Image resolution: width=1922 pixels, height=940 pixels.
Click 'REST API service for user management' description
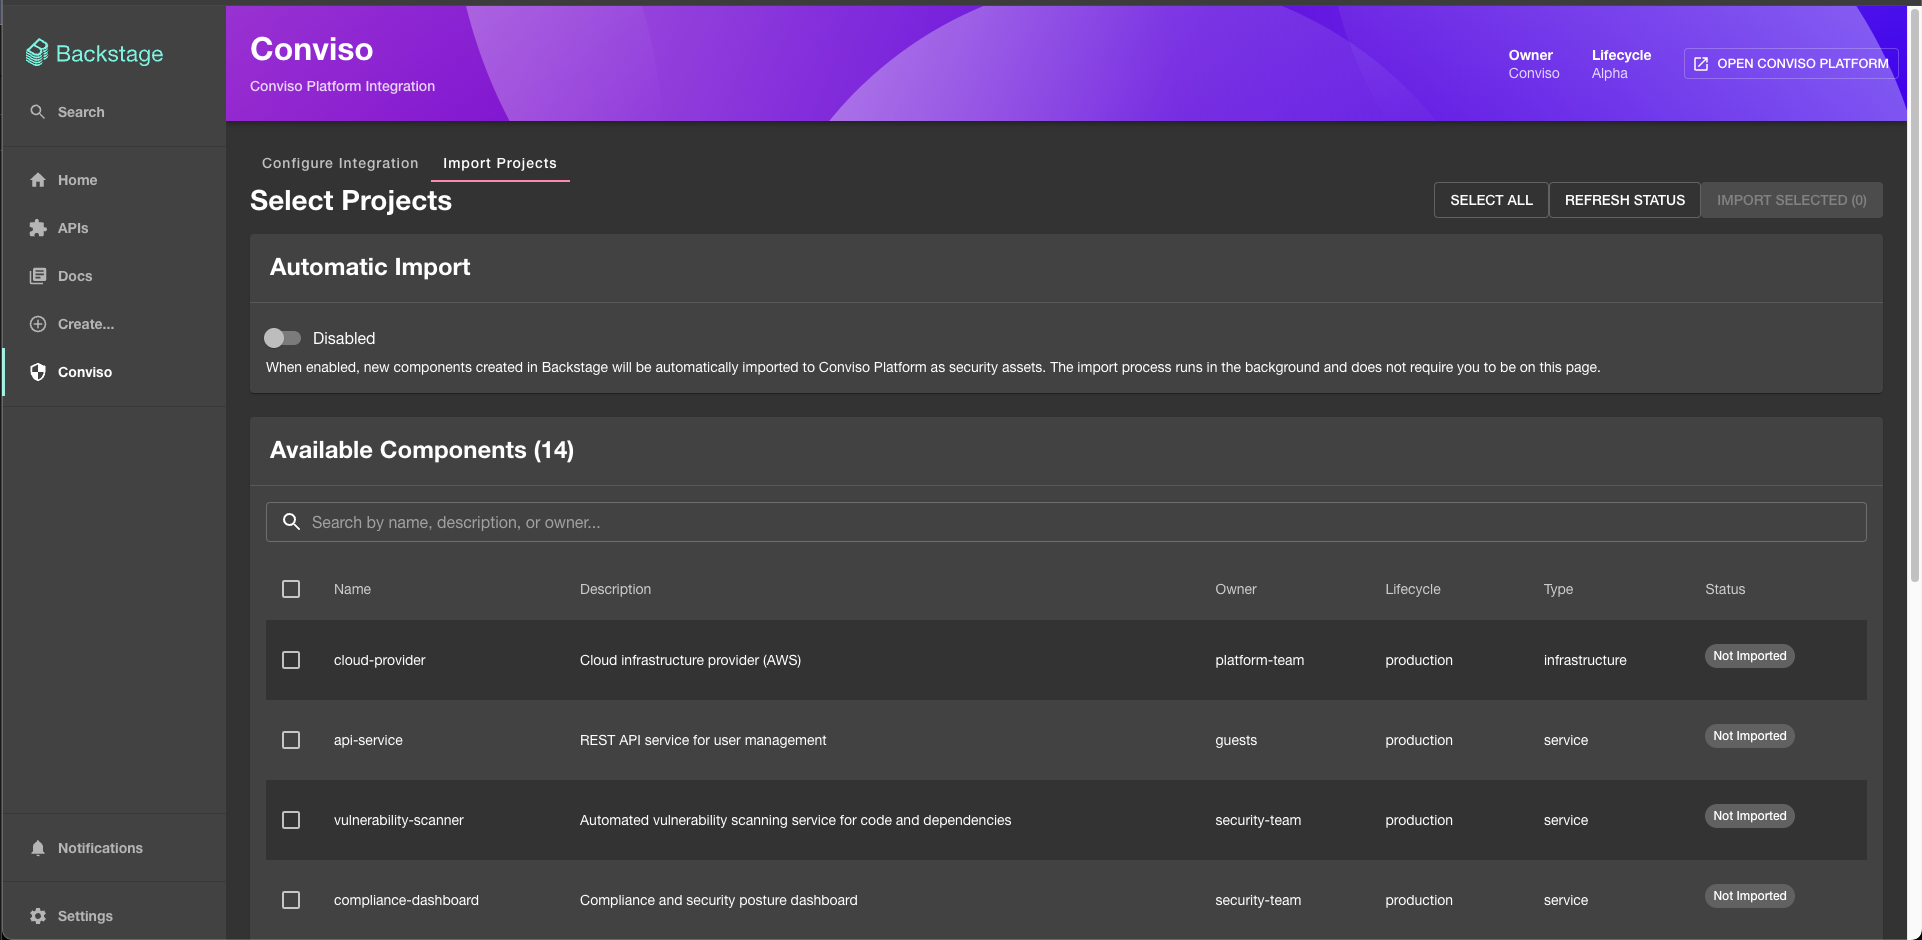(703, 740)
